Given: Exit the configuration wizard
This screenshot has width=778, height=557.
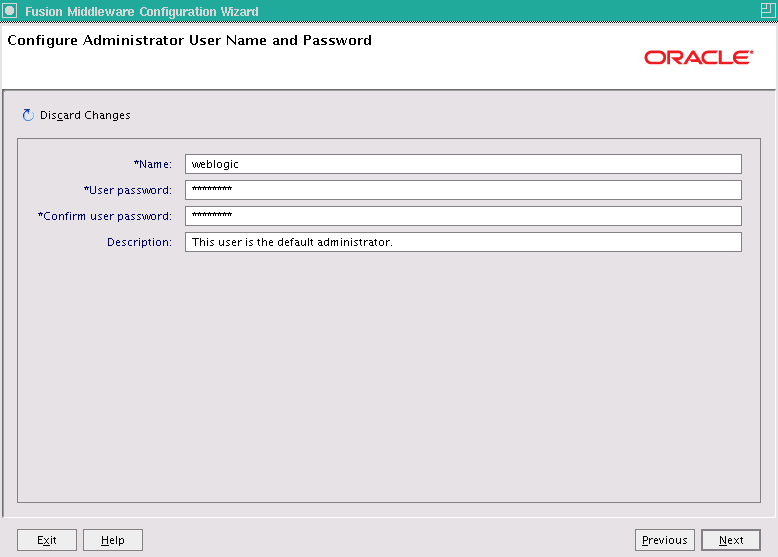Looking at the screenshot, I should [47, 540].
